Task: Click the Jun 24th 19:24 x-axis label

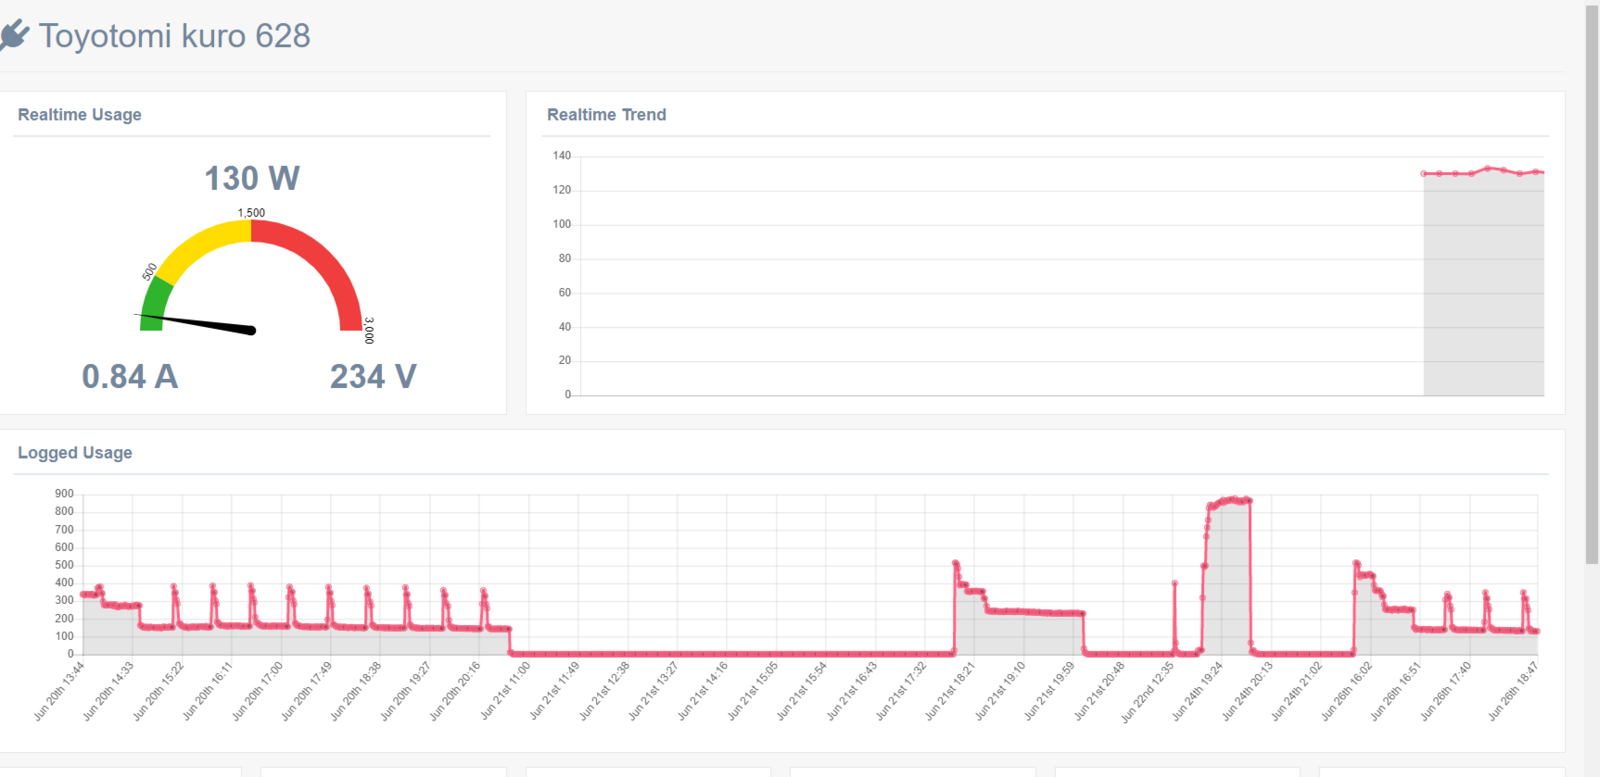Action: (1197, 691)
